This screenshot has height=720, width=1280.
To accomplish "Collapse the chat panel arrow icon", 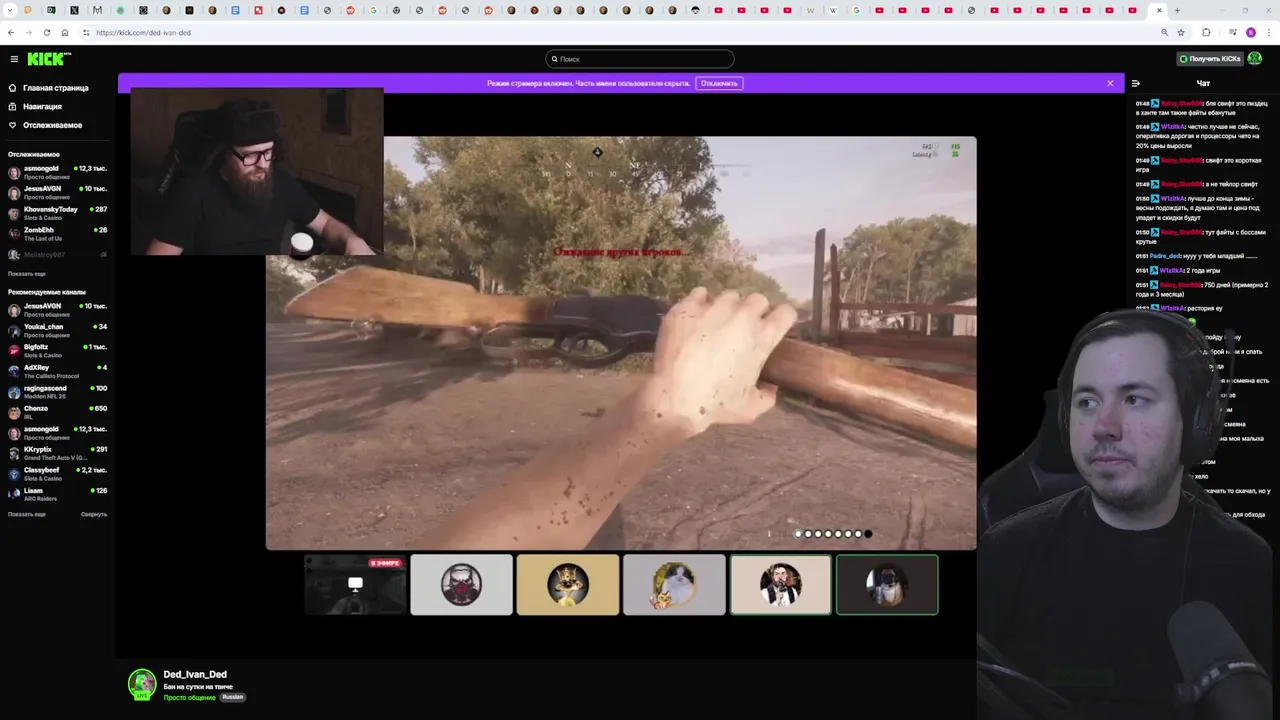I will (1135, 83).
